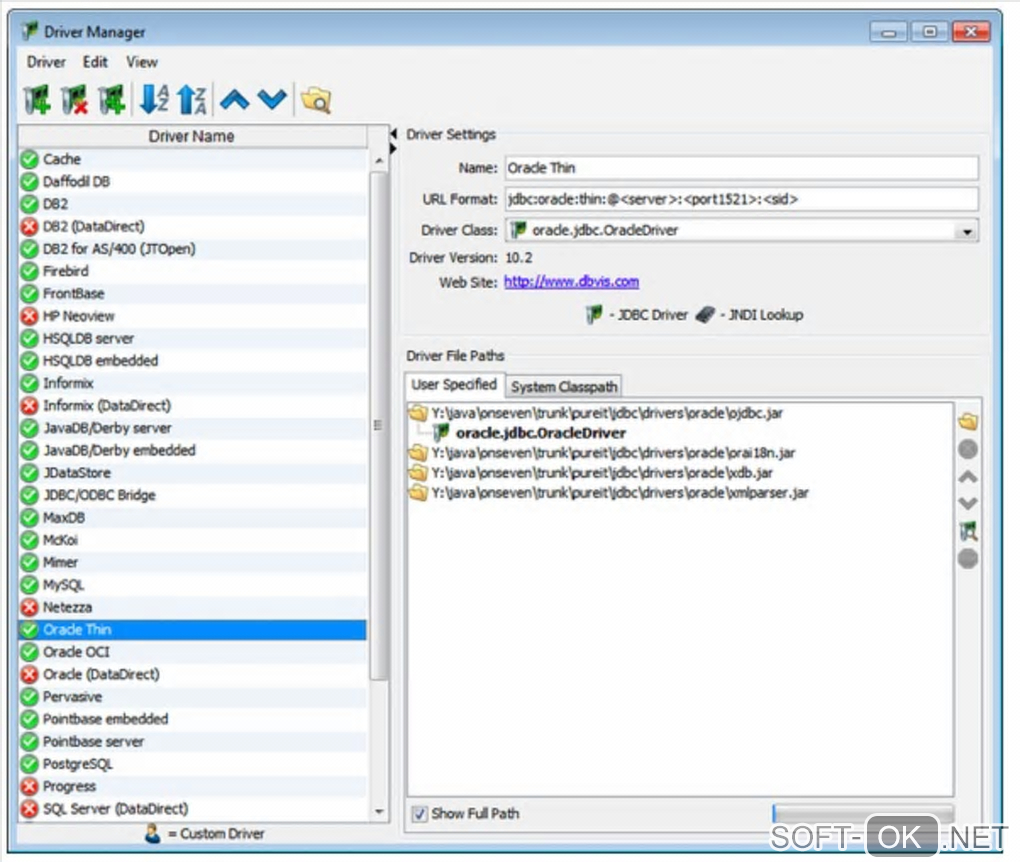The width and height of the screenshot is (1020, 862).
Task: Click the Driver Name column header
Action: tap(192, 136)
